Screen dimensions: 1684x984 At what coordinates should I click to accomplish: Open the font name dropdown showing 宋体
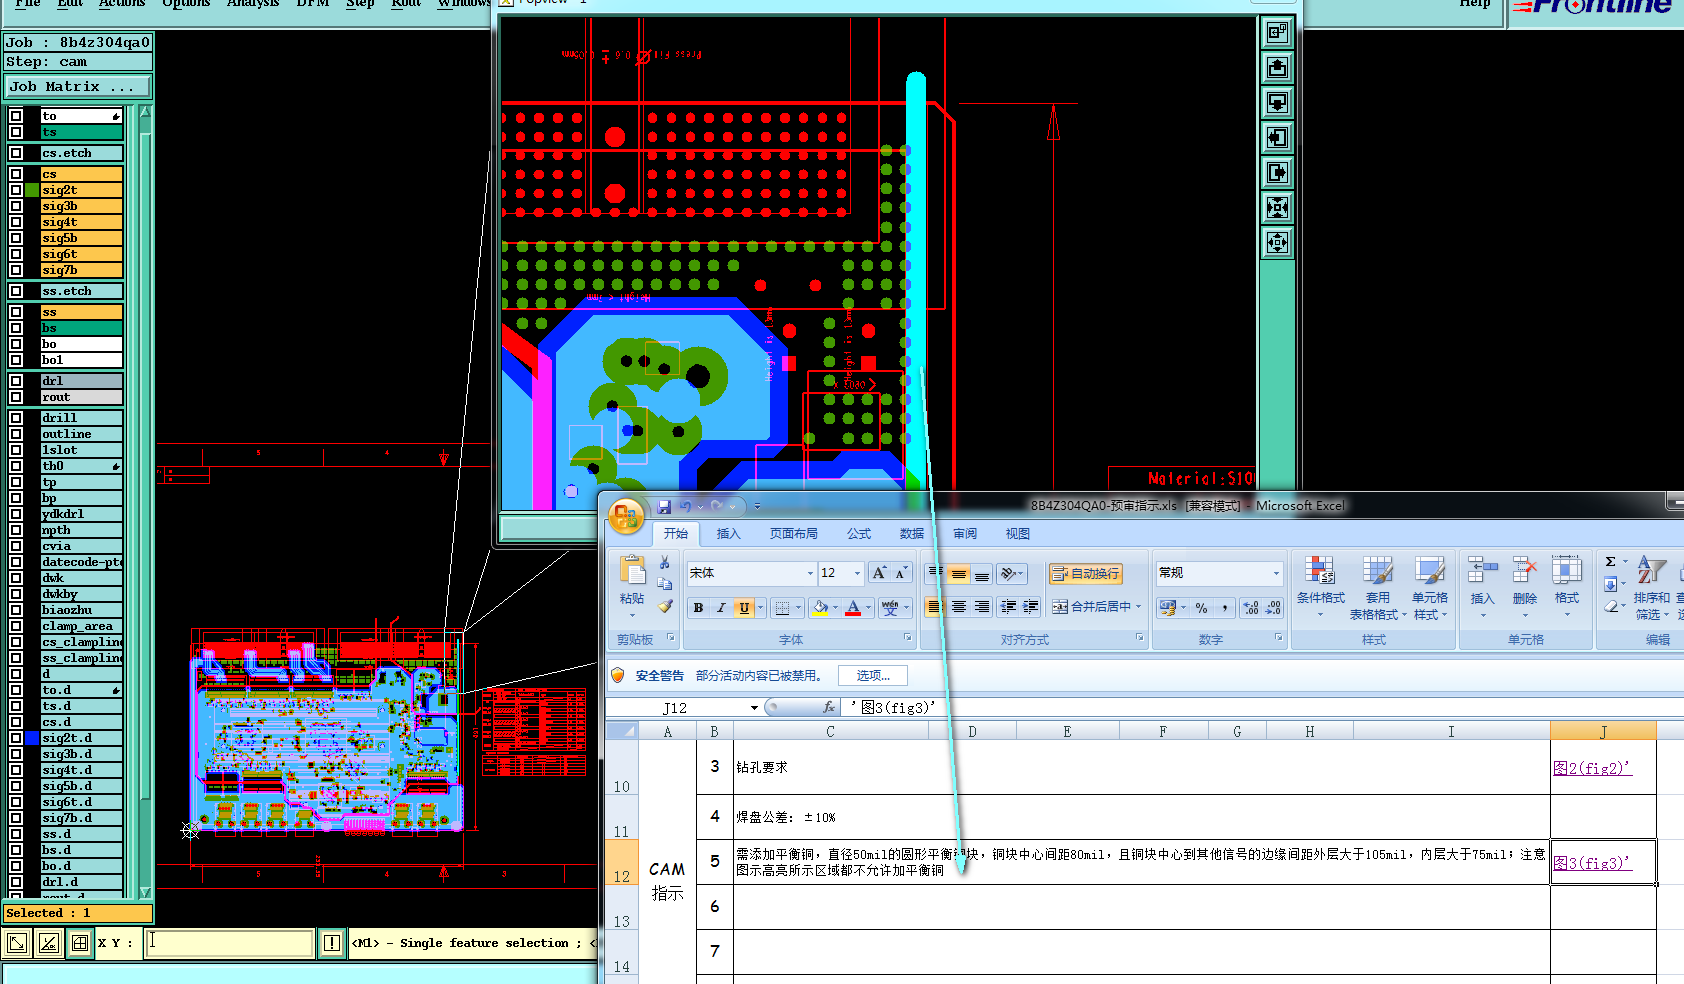(810, 573)
